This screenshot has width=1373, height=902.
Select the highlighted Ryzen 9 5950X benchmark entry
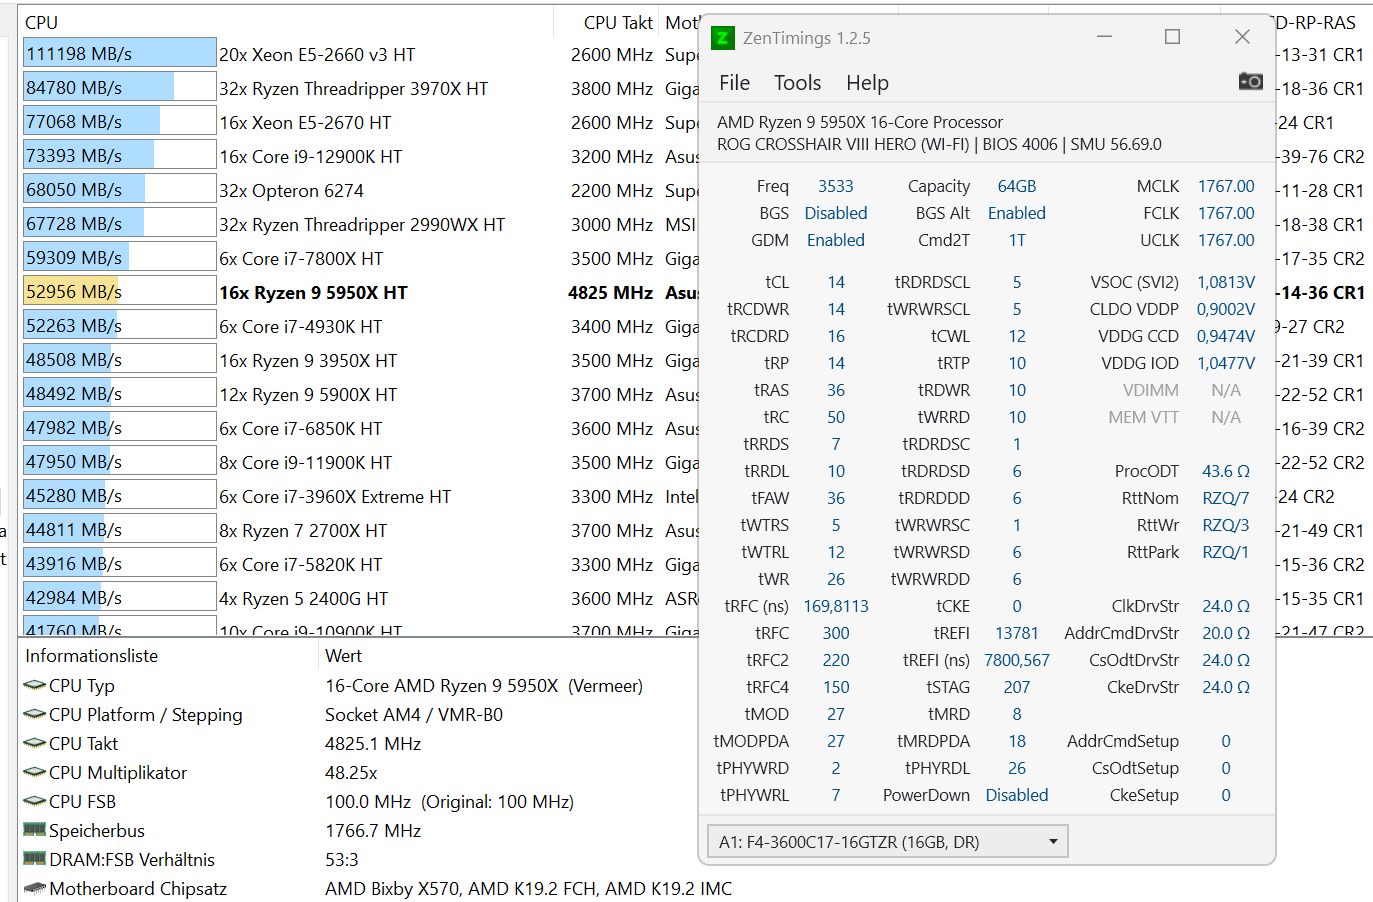[x=119, y=290]
